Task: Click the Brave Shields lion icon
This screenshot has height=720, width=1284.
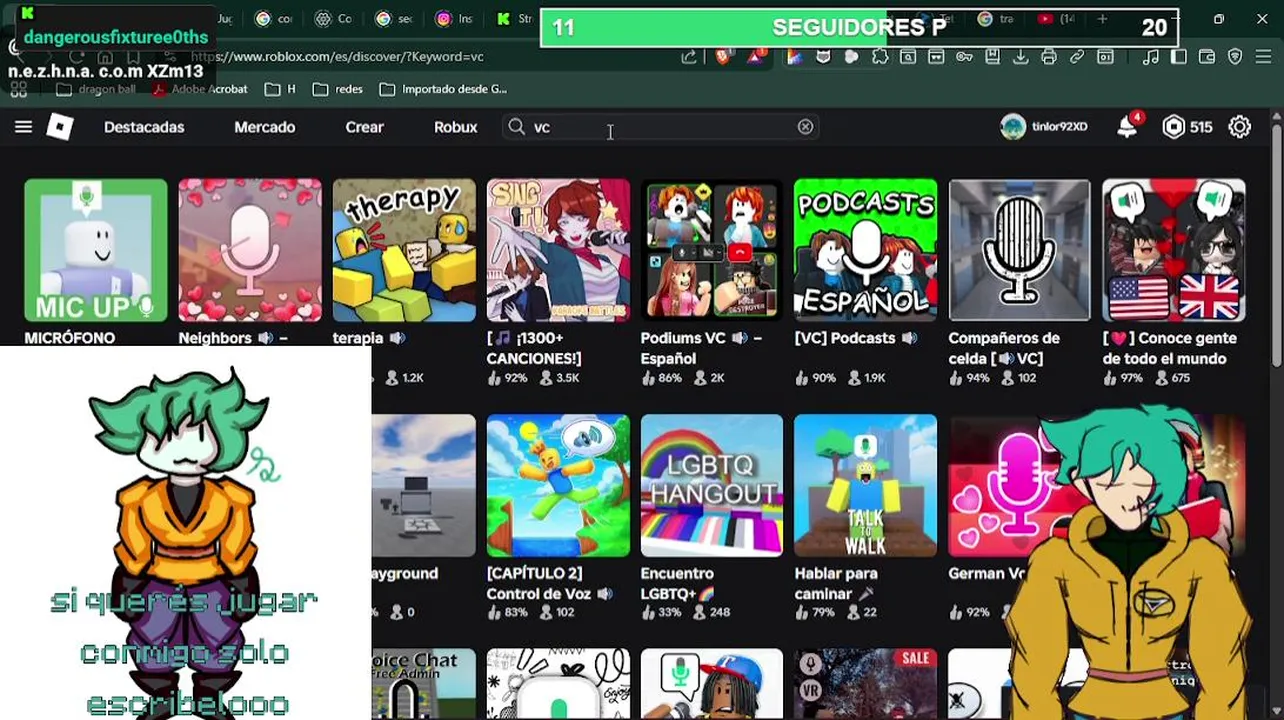Action: (722, 57)
